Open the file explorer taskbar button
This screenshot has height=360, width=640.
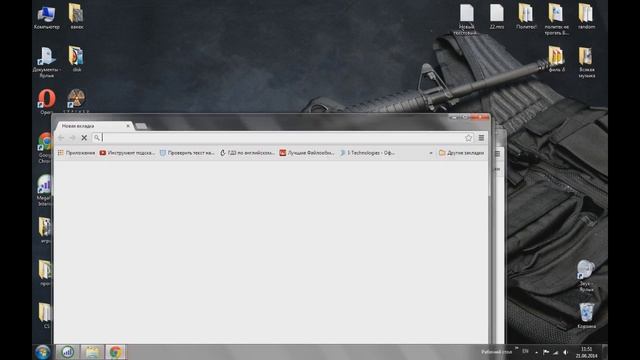pos(92,352)
